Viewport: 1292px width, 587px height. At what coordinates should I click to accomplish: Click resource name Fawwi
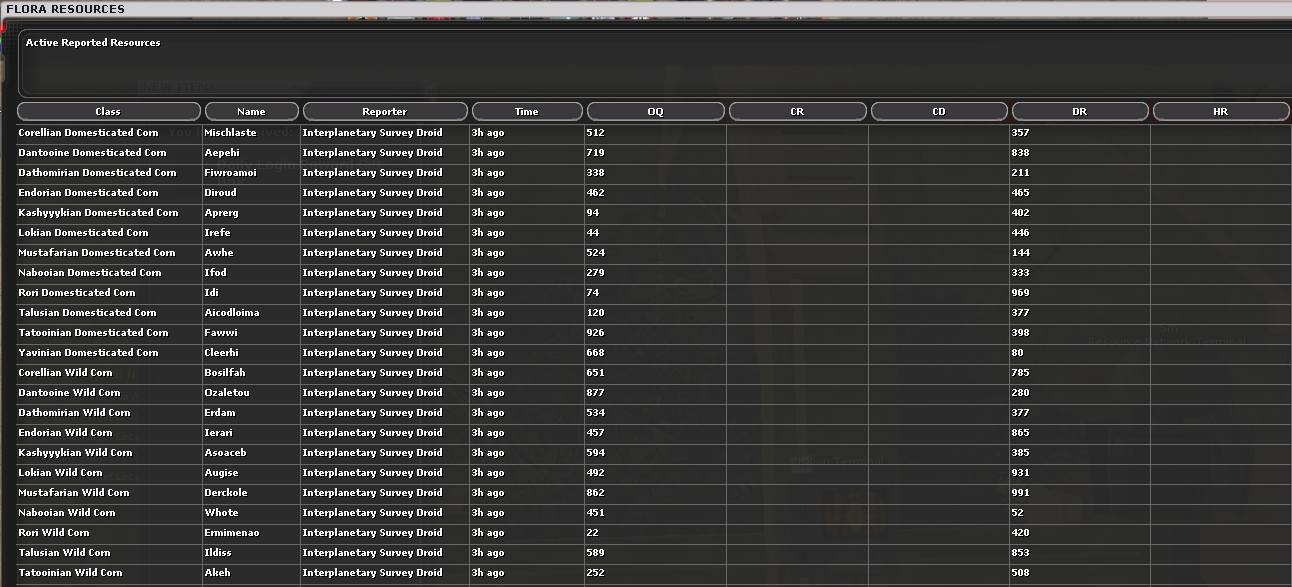tap(221, 333)
